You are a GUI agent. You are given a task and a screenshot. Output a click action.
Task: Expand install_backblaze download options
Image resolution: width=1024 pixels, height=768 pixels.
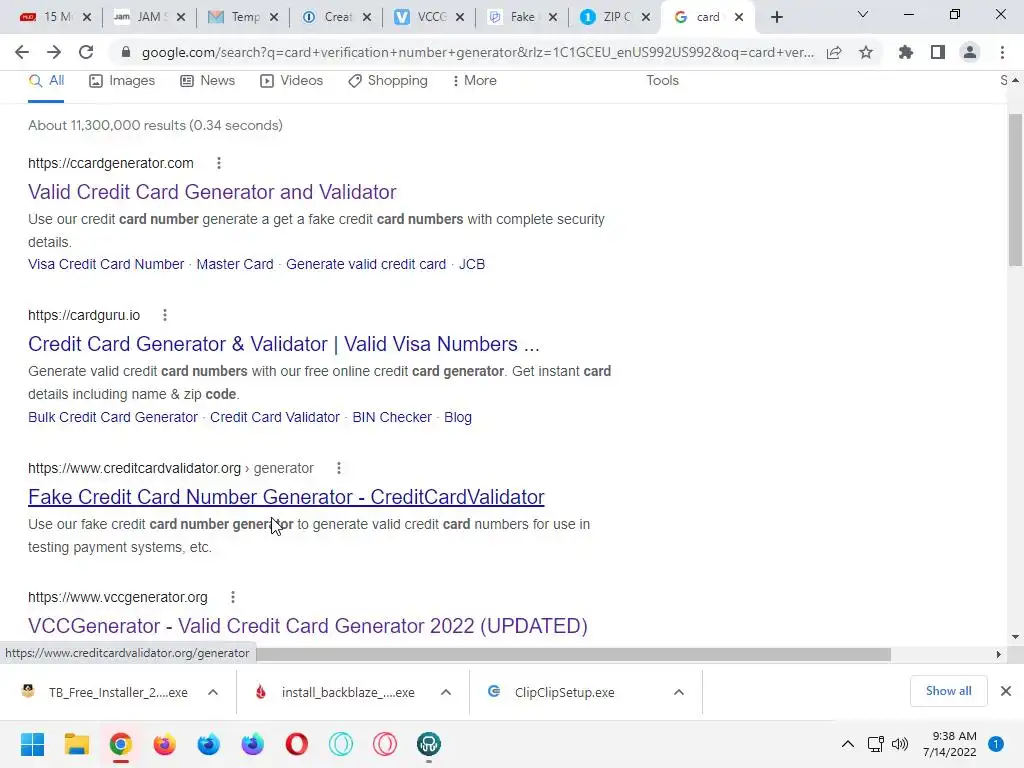coord(445,692)
